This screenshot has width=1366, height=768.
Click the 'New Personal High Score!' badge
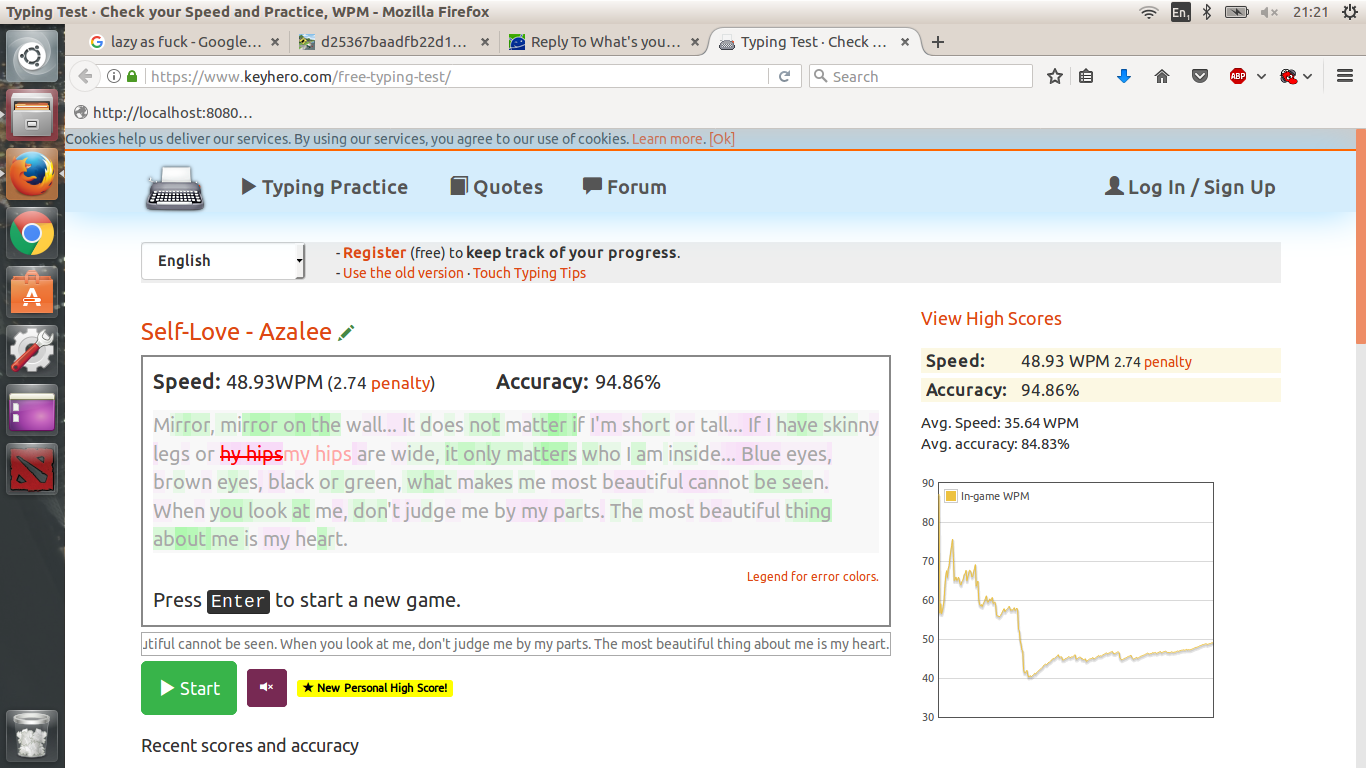[375, 688]
